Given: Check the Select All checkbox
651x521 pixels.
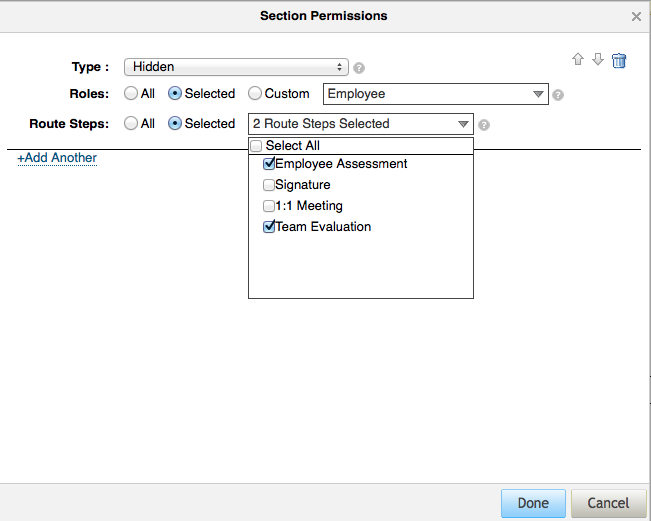Looking at the screenshot, I should [256, 146].
